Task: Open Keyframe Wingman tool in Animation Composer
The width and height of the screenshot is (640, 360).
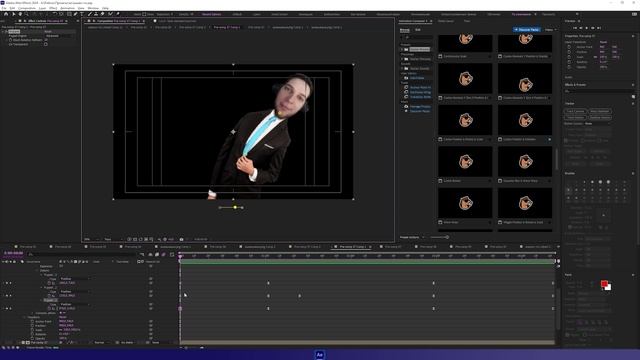Action: pos(420,92)
